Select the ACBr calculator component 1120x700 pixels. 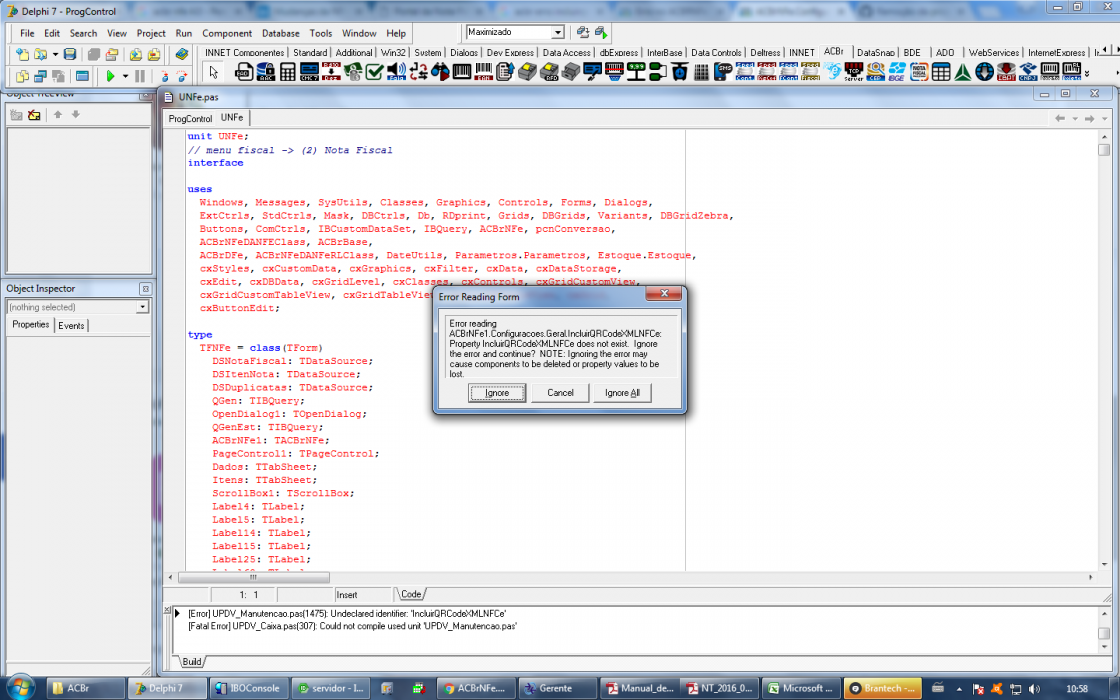(288, 72)
